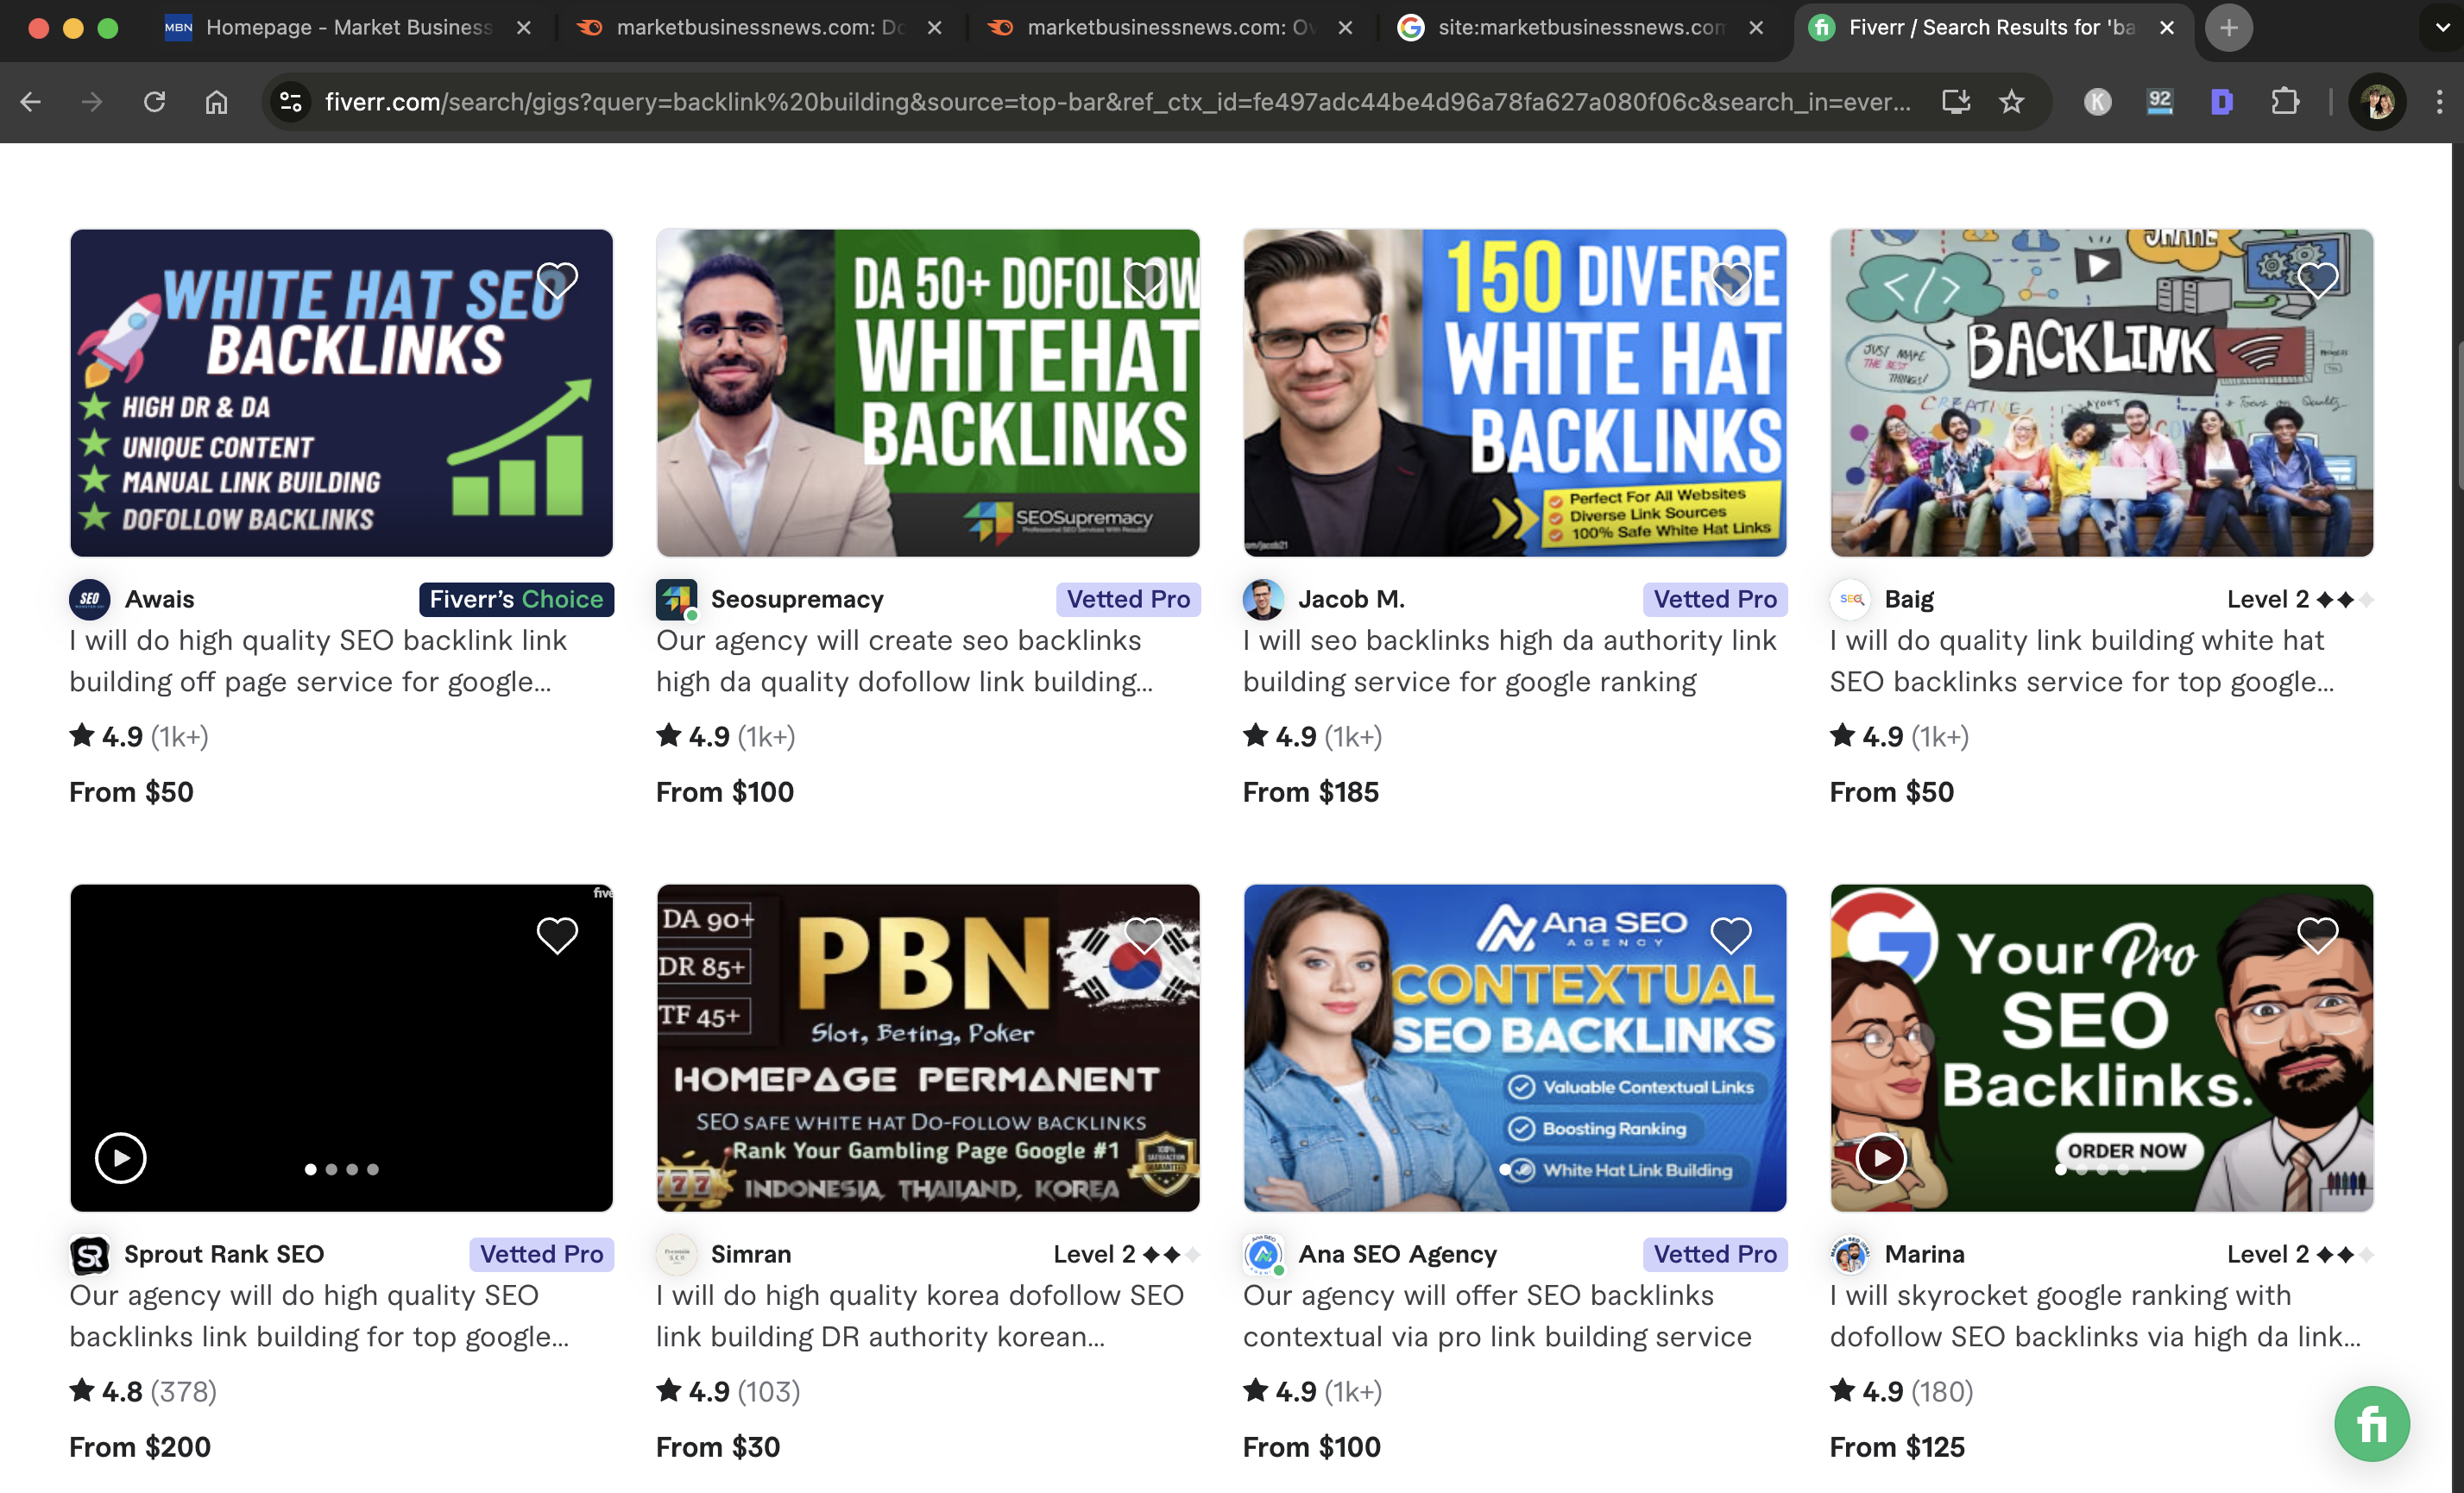The height and width of the screenshot is (1493, 2464).
Task: Open browser home page
Action: click(x=216, y=101)
